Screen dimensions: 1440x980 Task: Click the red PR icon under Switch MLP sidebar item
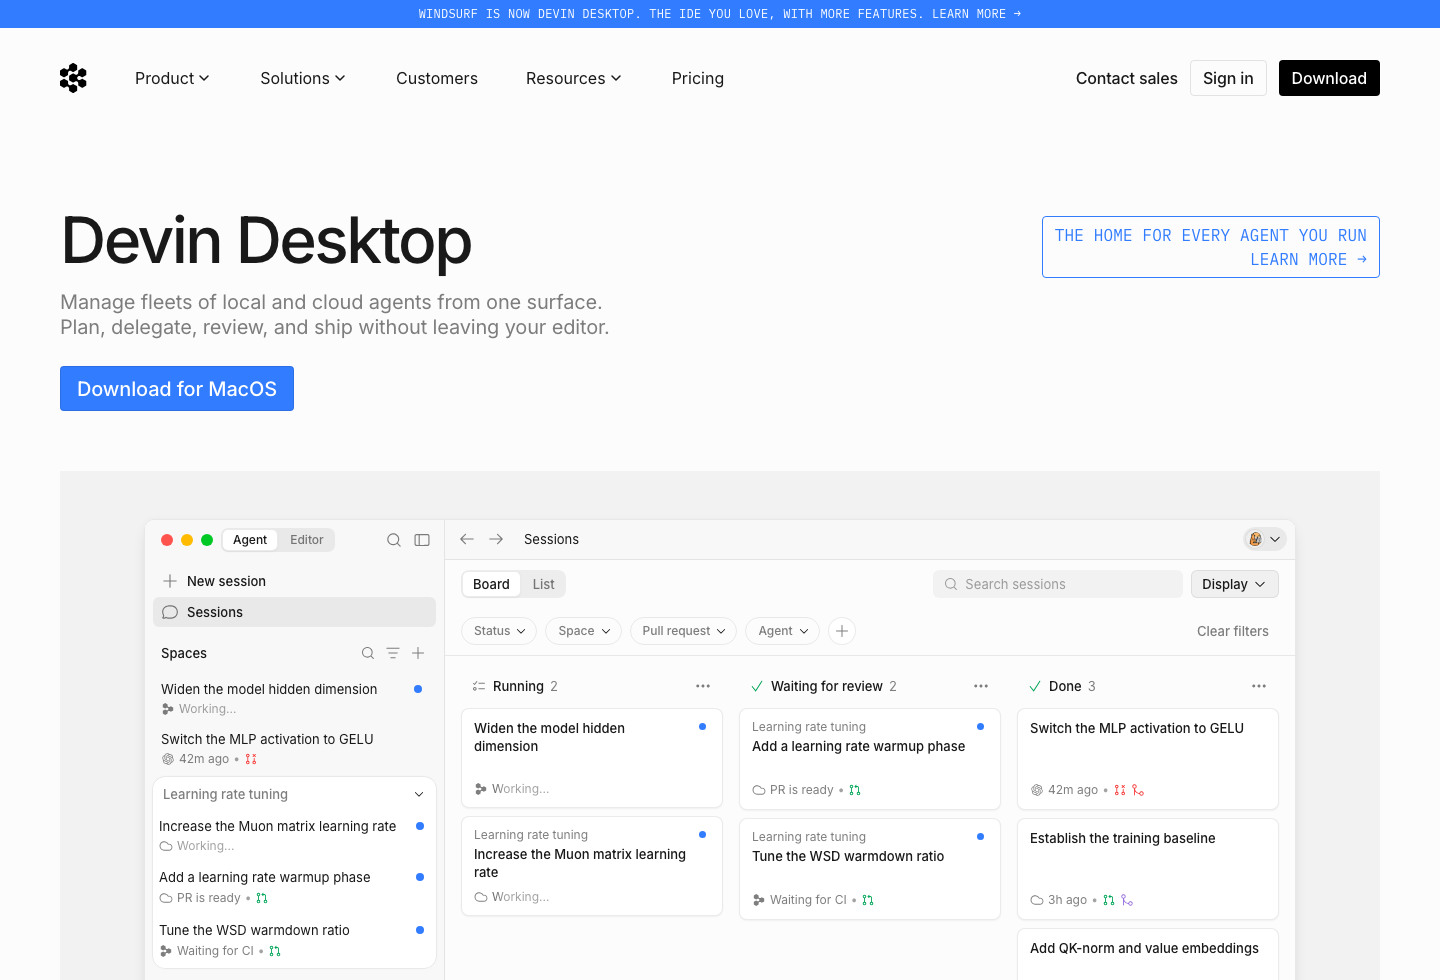pos(251,759)
